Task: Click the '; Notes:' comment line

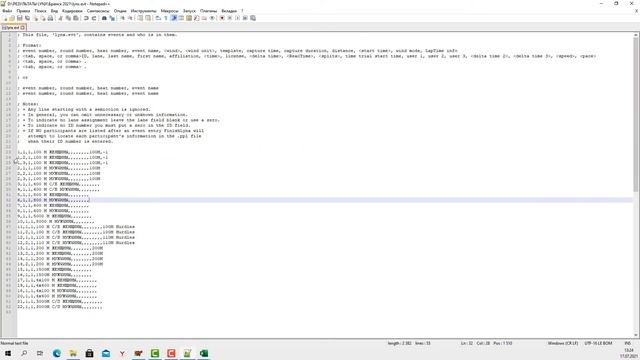Action: [29, 104]
